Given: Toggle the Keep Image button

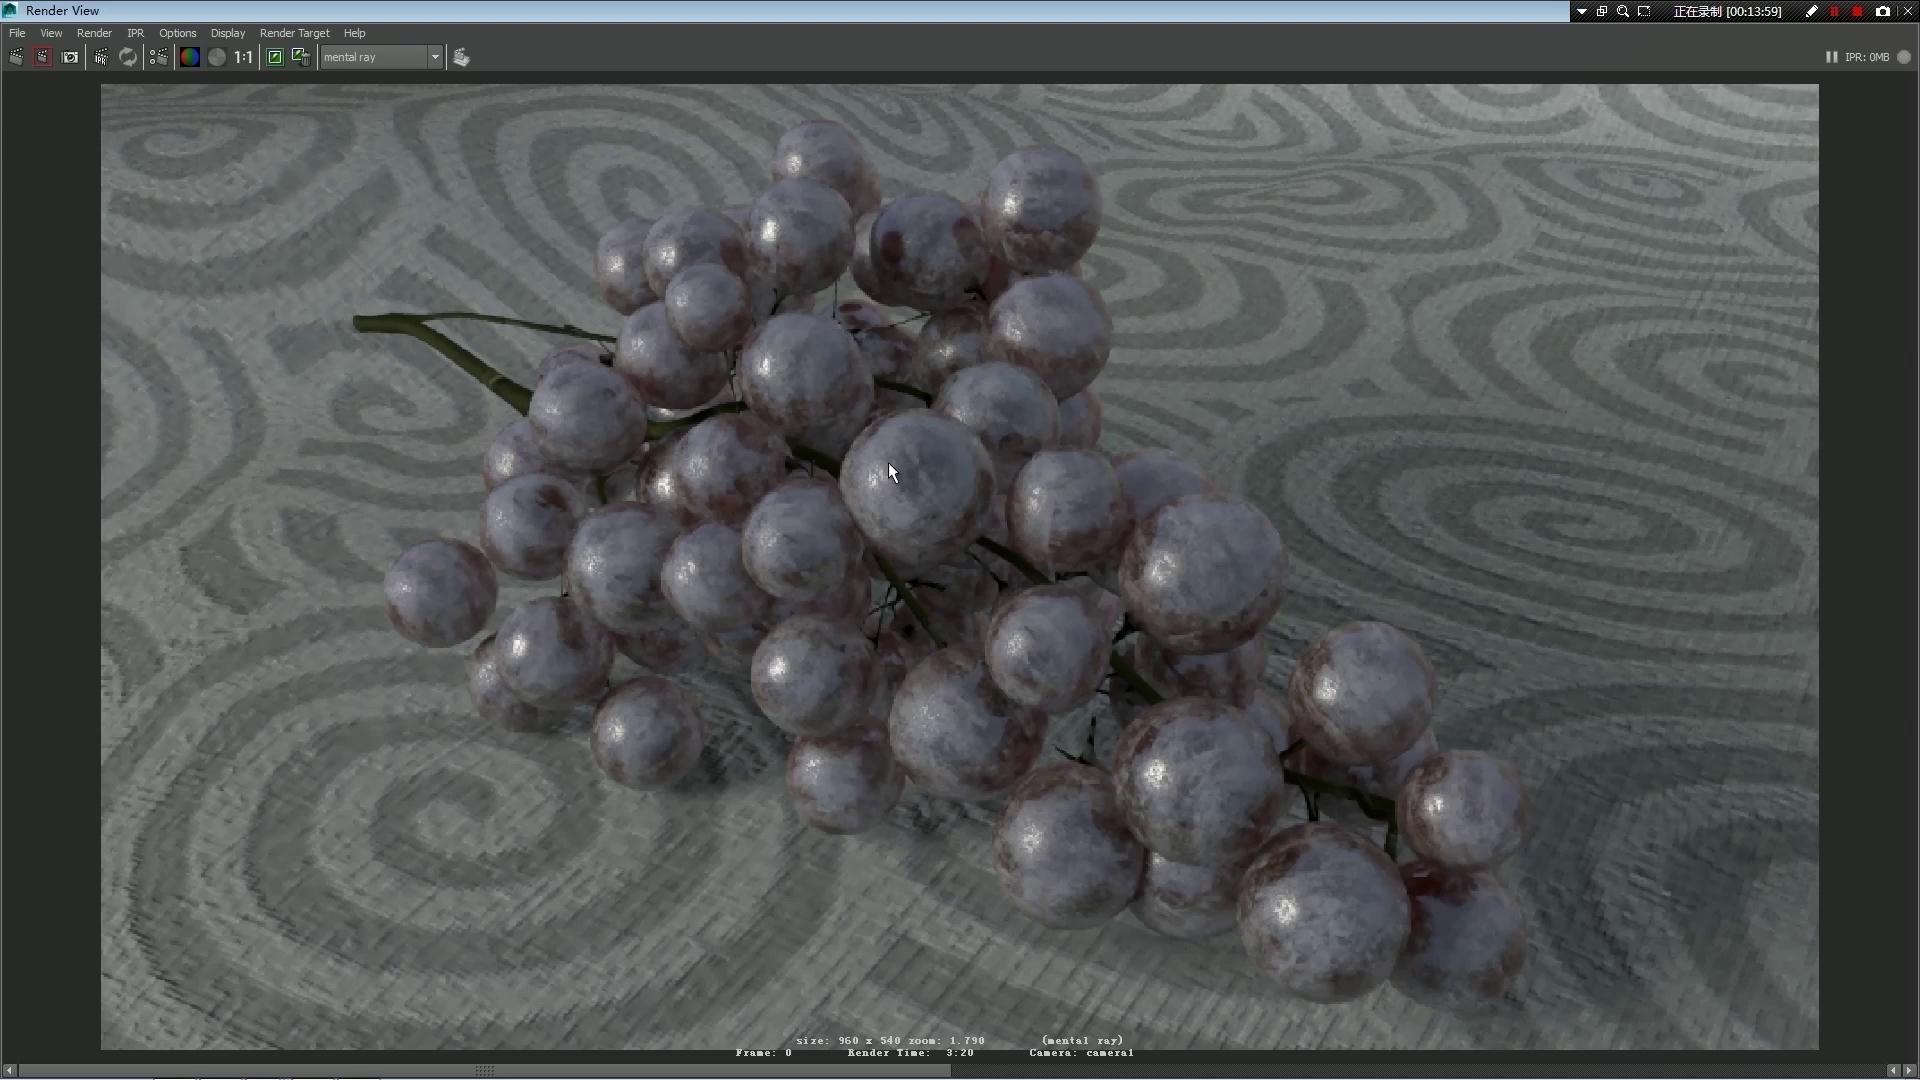Looking at the screenshot, I should pyautogui.click(x=275, y=57).
